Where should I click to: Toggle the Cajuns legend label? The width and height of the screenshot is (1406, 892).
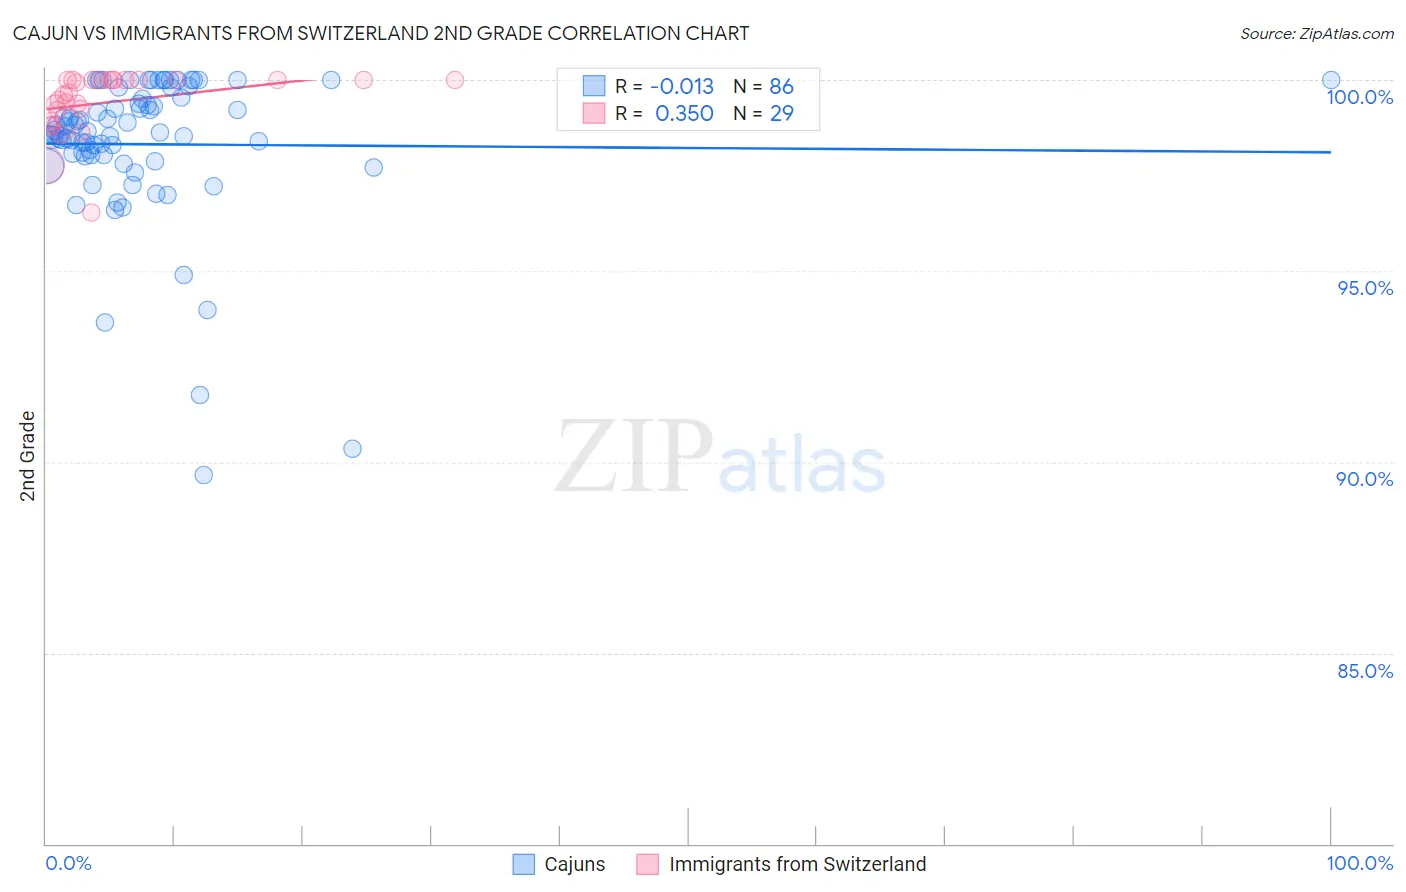[575, 864]
